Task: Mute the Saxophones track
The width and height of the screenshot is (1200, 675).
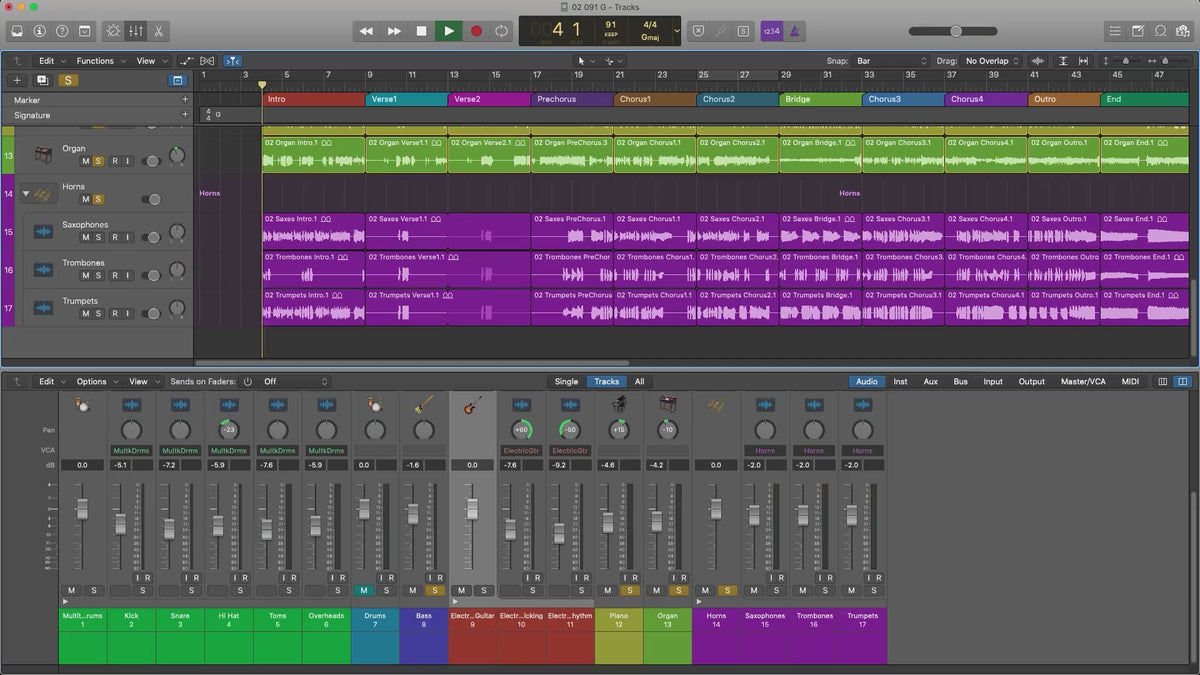Action: (x=86, y=238)
